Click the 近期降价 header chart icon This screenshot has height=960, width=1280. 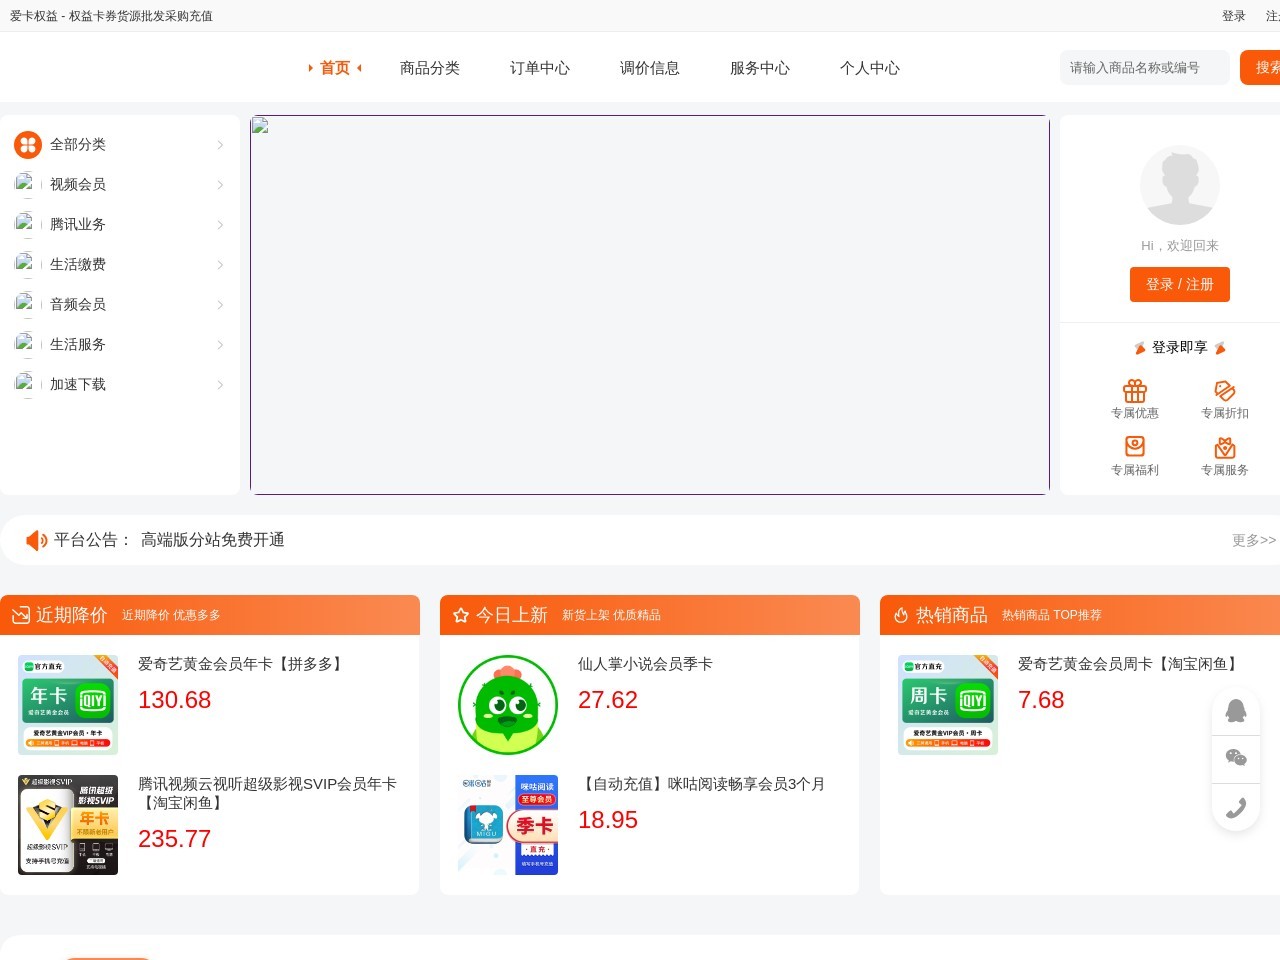tap(21, 615)
